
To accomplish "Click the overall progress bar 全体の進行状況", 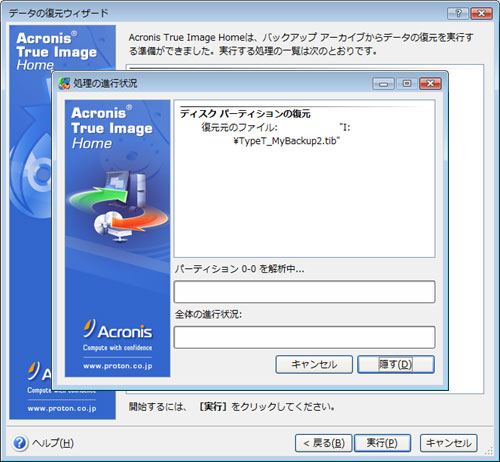I will pyautogui.click(x=304, y=337).
